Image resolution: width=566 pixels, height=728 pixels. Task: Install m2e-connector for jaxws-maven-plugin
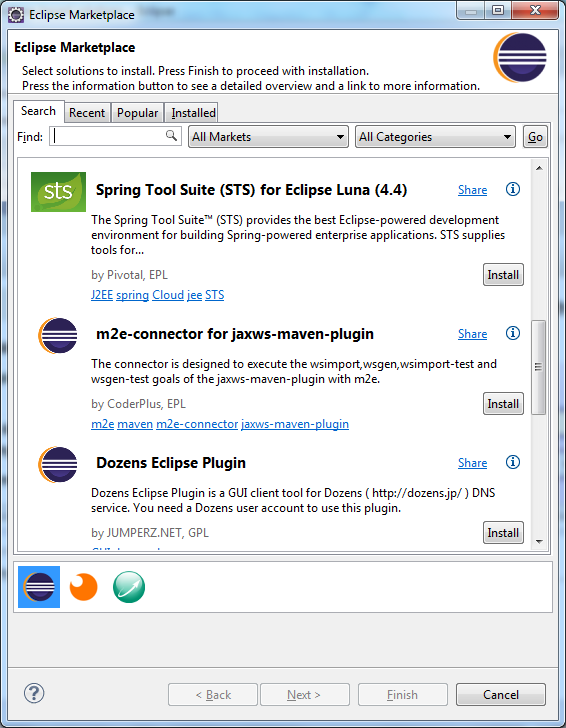(503, 404)
